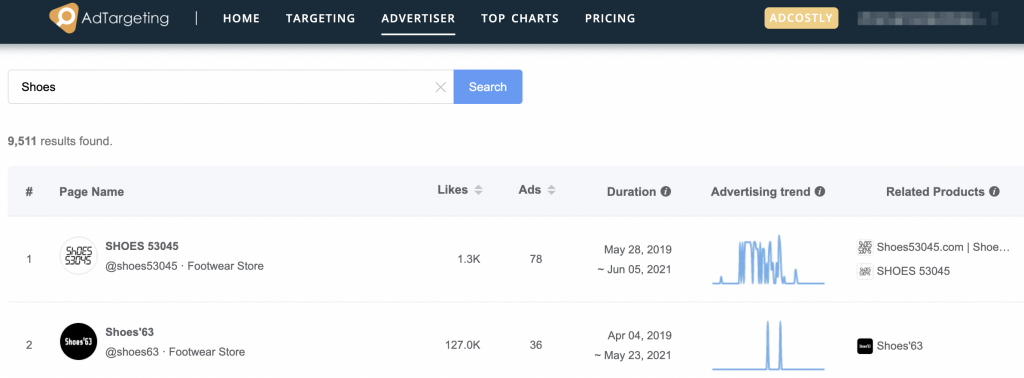Open Shoes'63 related product icon
Image resolution: width=1024 pixels, height=378 pixels.
pos(865,346)
